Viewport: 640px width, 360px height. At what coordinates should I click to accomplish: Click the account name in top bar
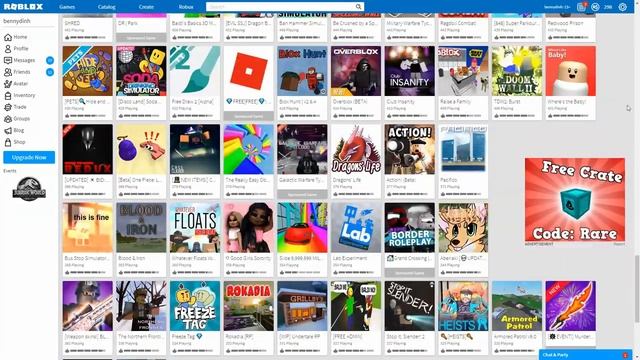coord(557,7)
